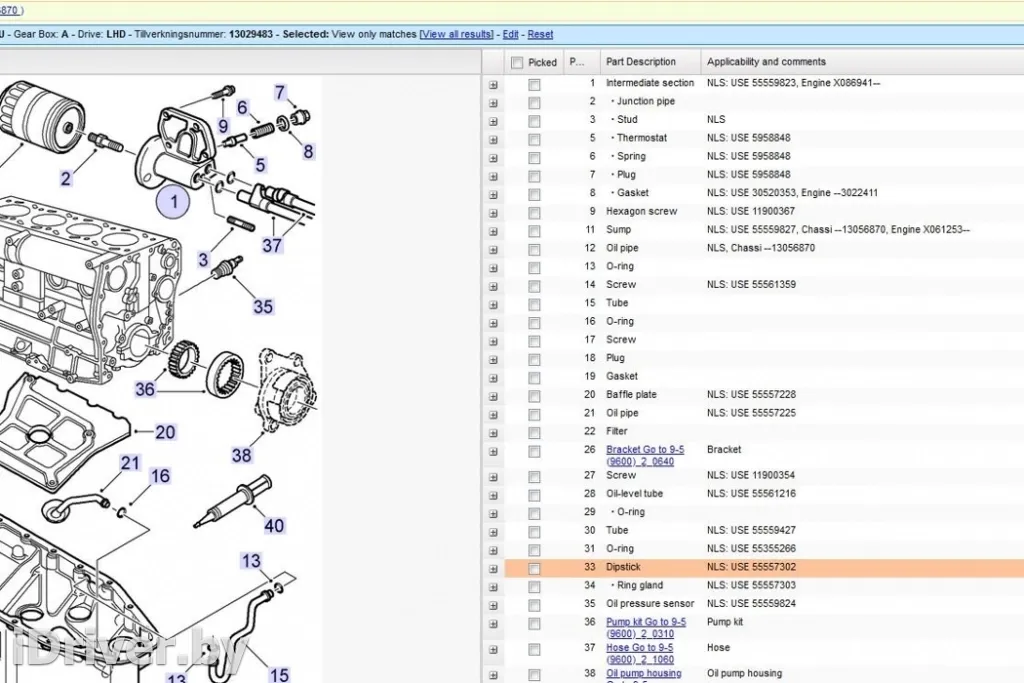Image resolution: width=1024 pixels, height=683 pixels.
Task: Click callout 36 pump kit in diagram
Action: click(x=145, y=388)
